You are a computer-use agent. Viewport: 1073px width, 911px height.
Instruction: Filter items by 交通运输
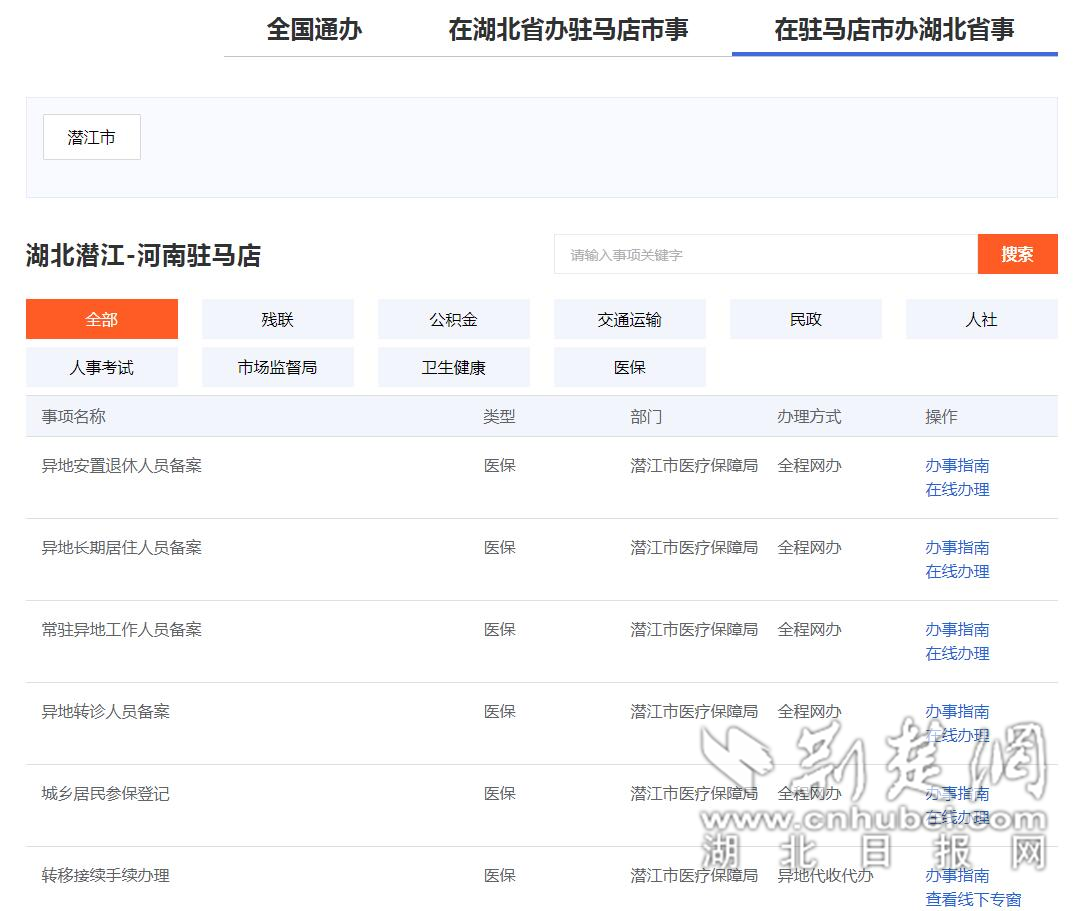click(630, 319)
